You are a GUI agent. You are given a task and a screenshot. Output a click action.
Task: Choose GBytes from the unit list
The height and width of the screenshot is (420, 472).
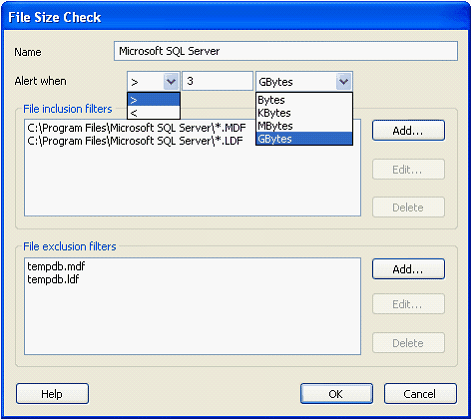(x=304, y=139)
